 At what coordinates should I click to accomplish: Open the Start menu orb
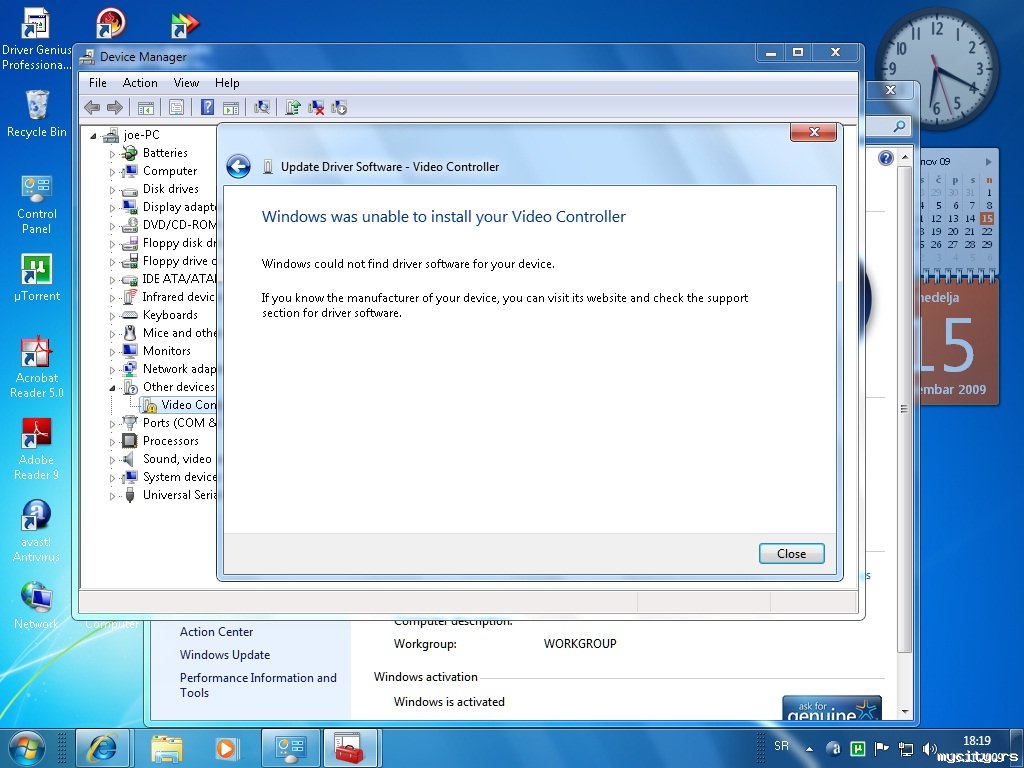click(26, 748)
